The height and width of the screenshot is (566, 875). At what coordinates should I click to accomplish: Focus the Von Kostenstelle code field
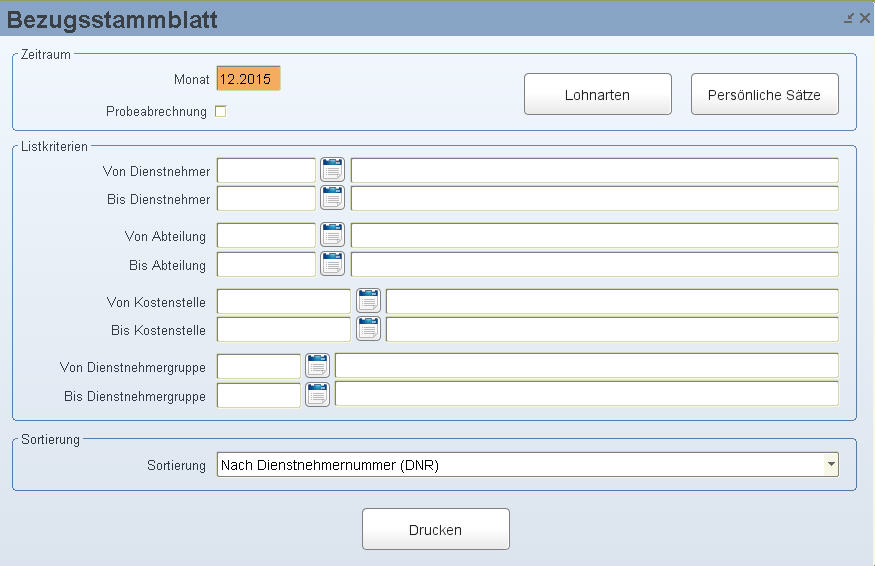(283, 301)
